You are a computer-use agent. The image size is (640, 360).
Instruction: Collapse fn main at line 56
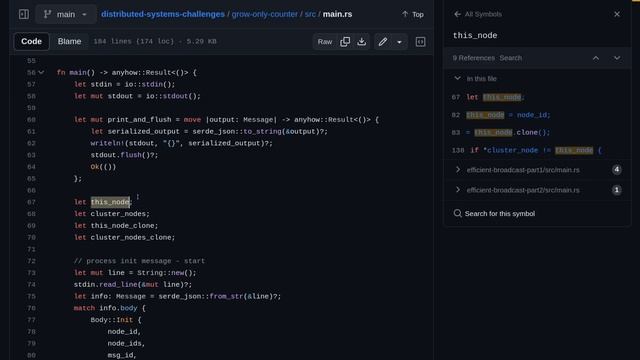tap(41, 73)
